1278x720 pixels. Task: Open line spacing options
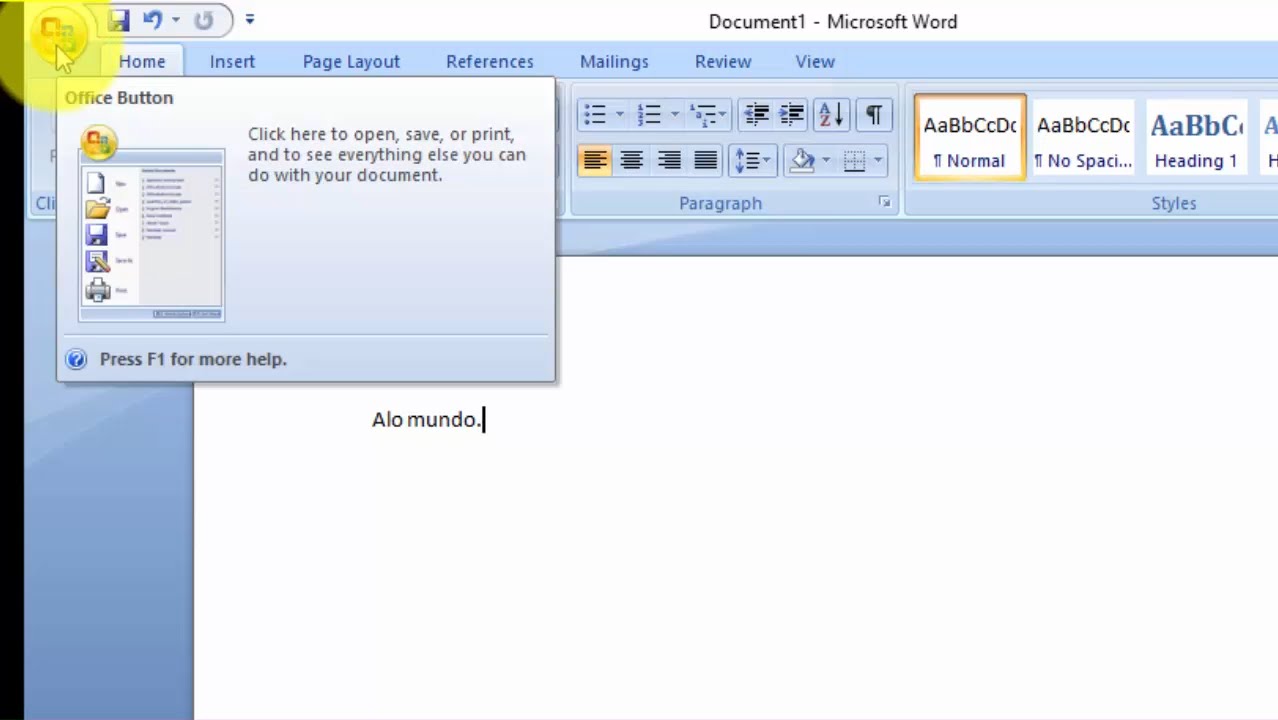(x=753, y=160)
